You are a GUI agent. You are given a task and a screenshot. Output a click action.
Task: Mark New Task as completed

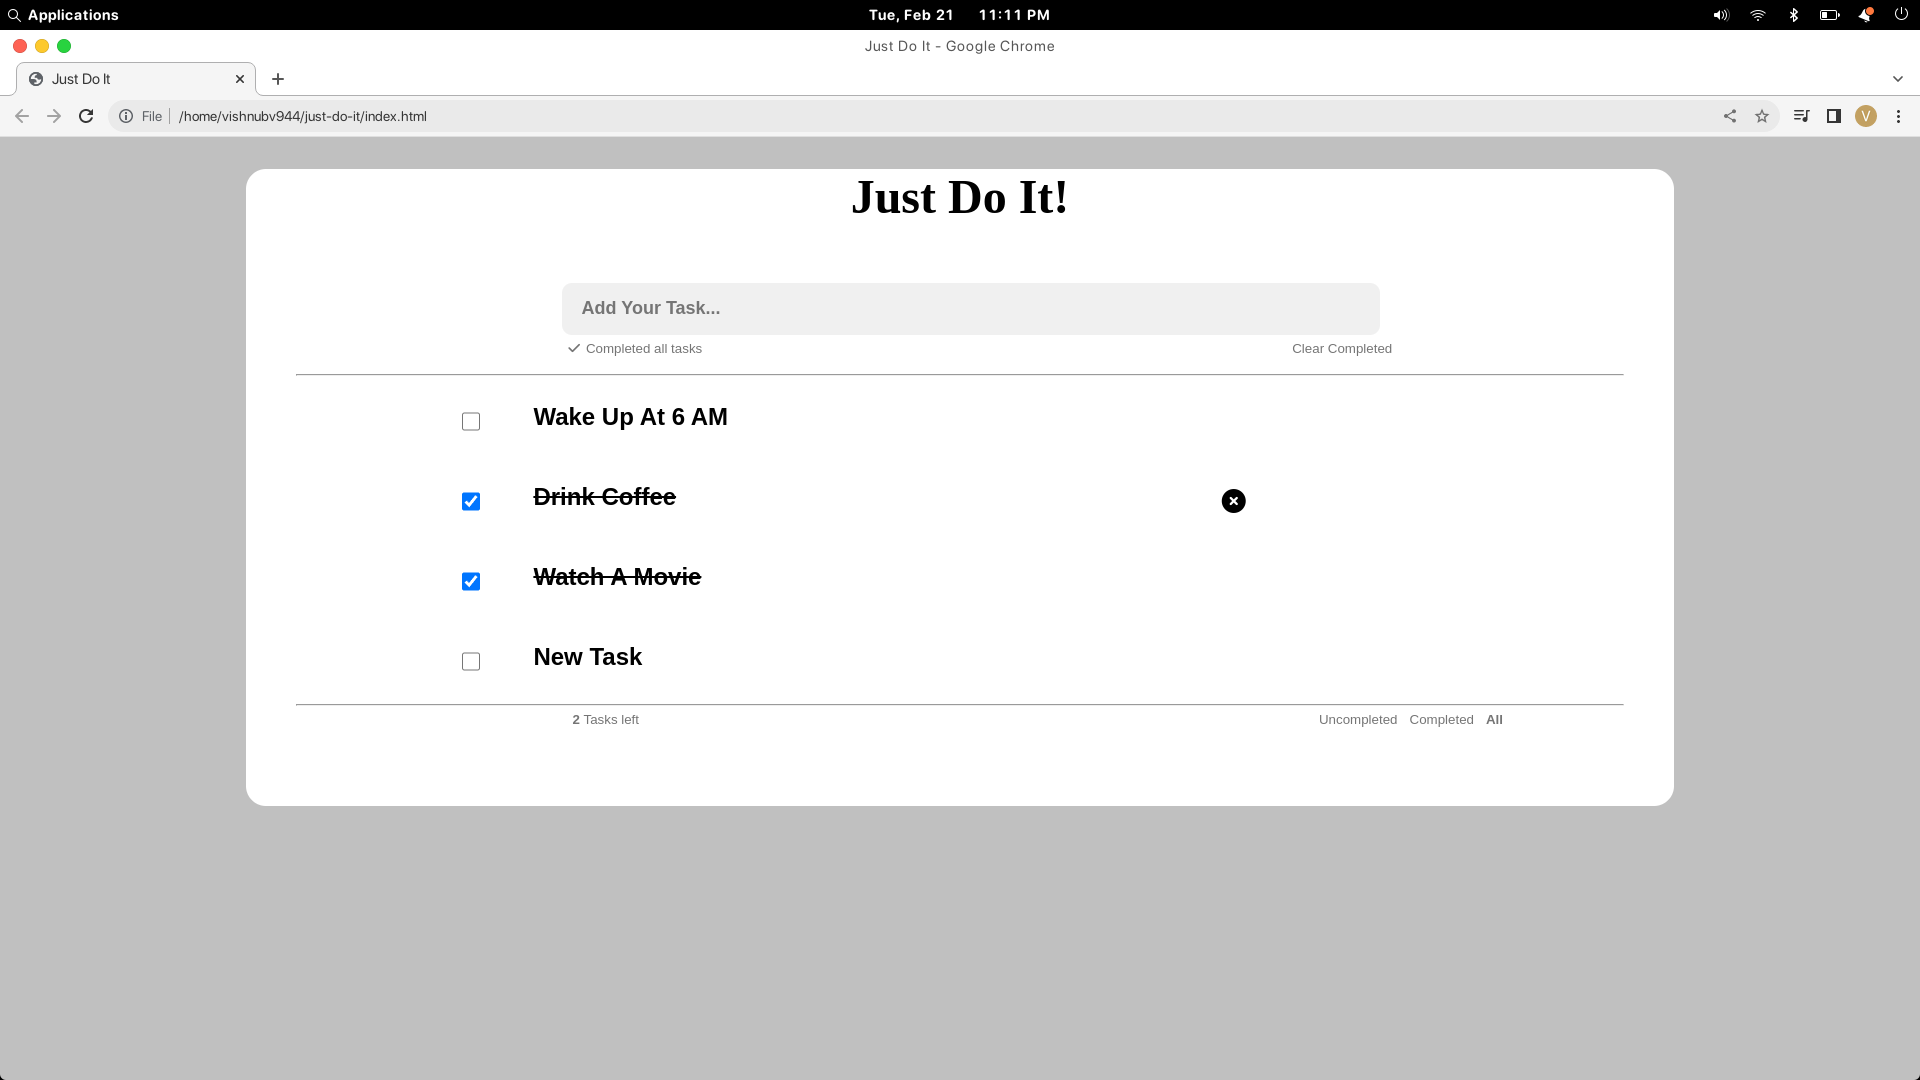[x=471, y=662]
